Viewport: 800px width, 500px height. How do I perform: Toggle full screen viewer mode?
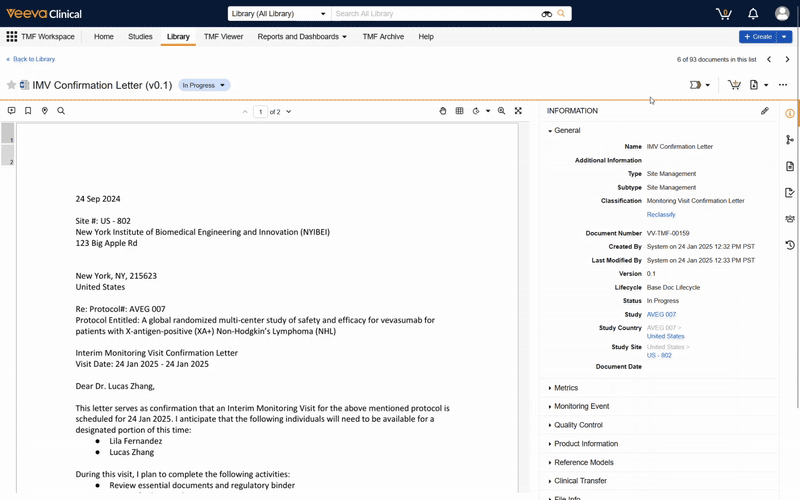[x=518, y=111]
